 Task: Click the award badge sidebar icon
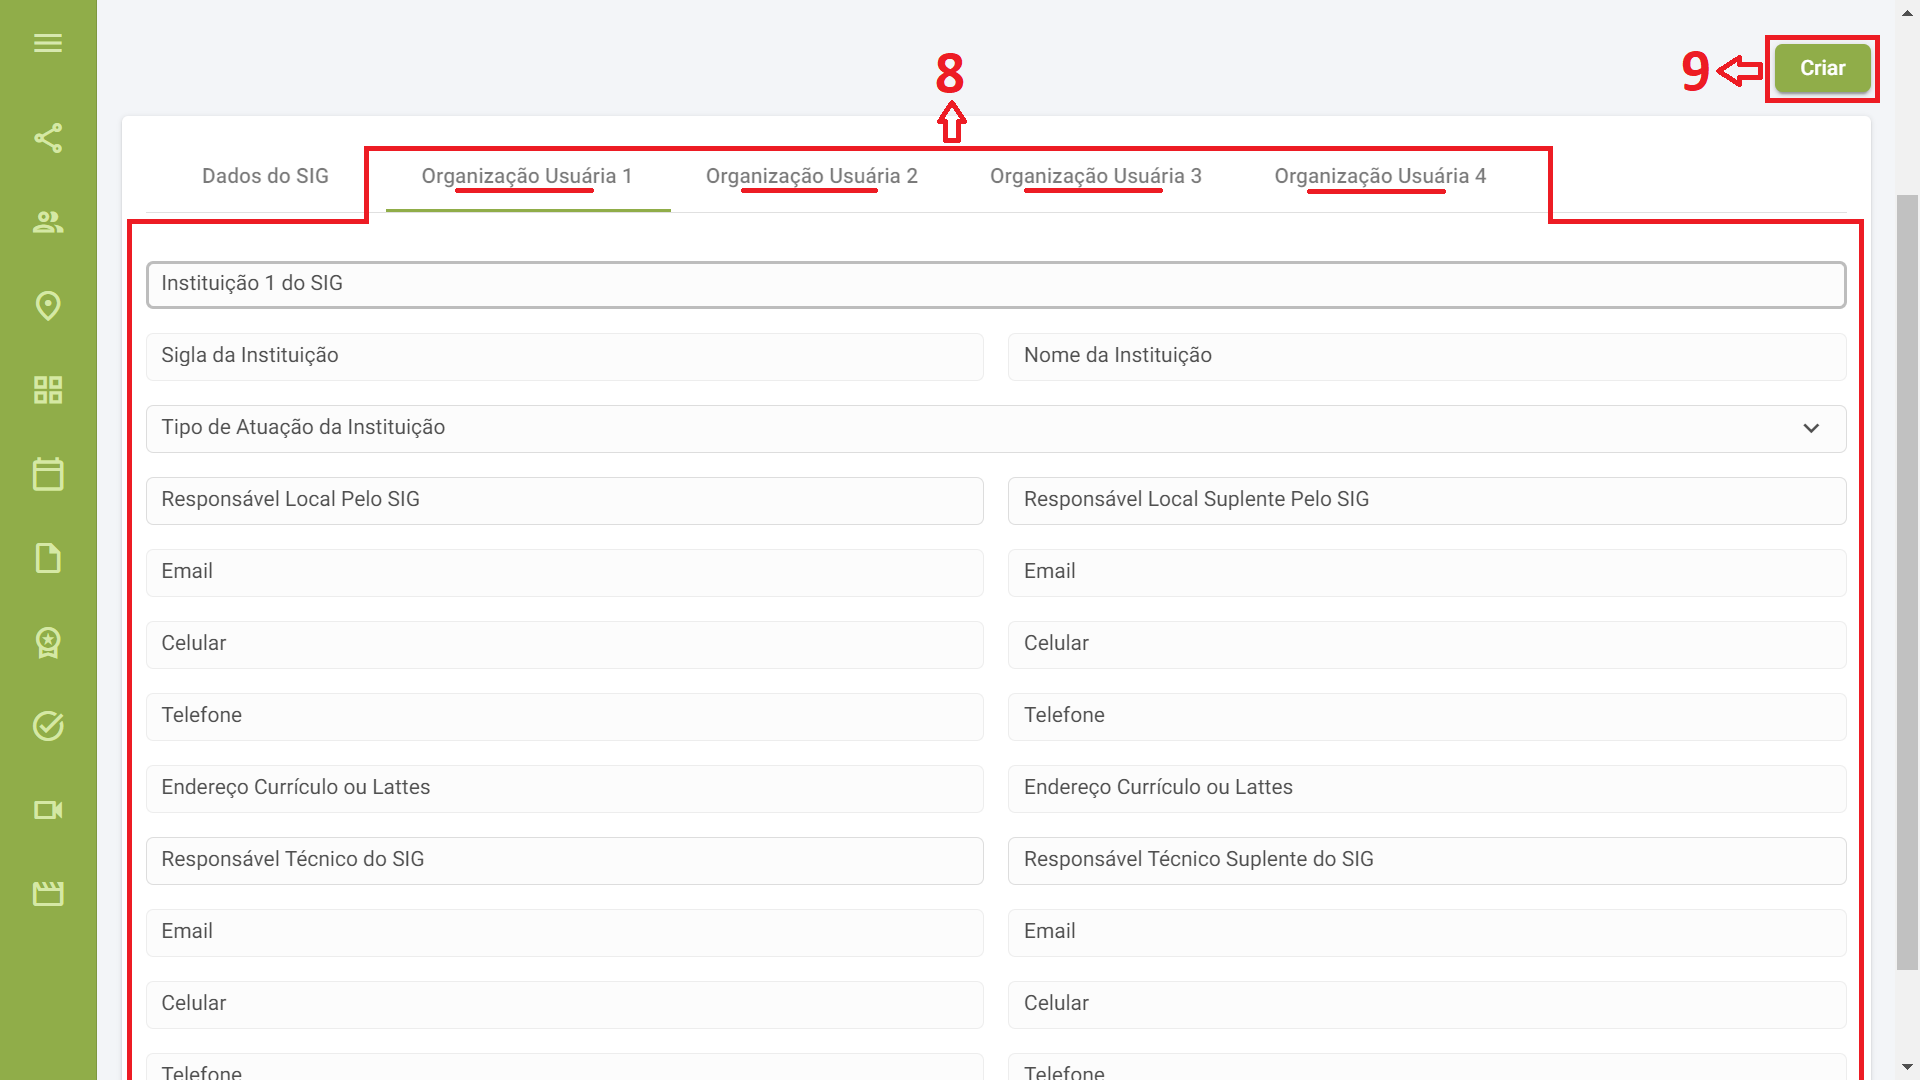point(48,642)
